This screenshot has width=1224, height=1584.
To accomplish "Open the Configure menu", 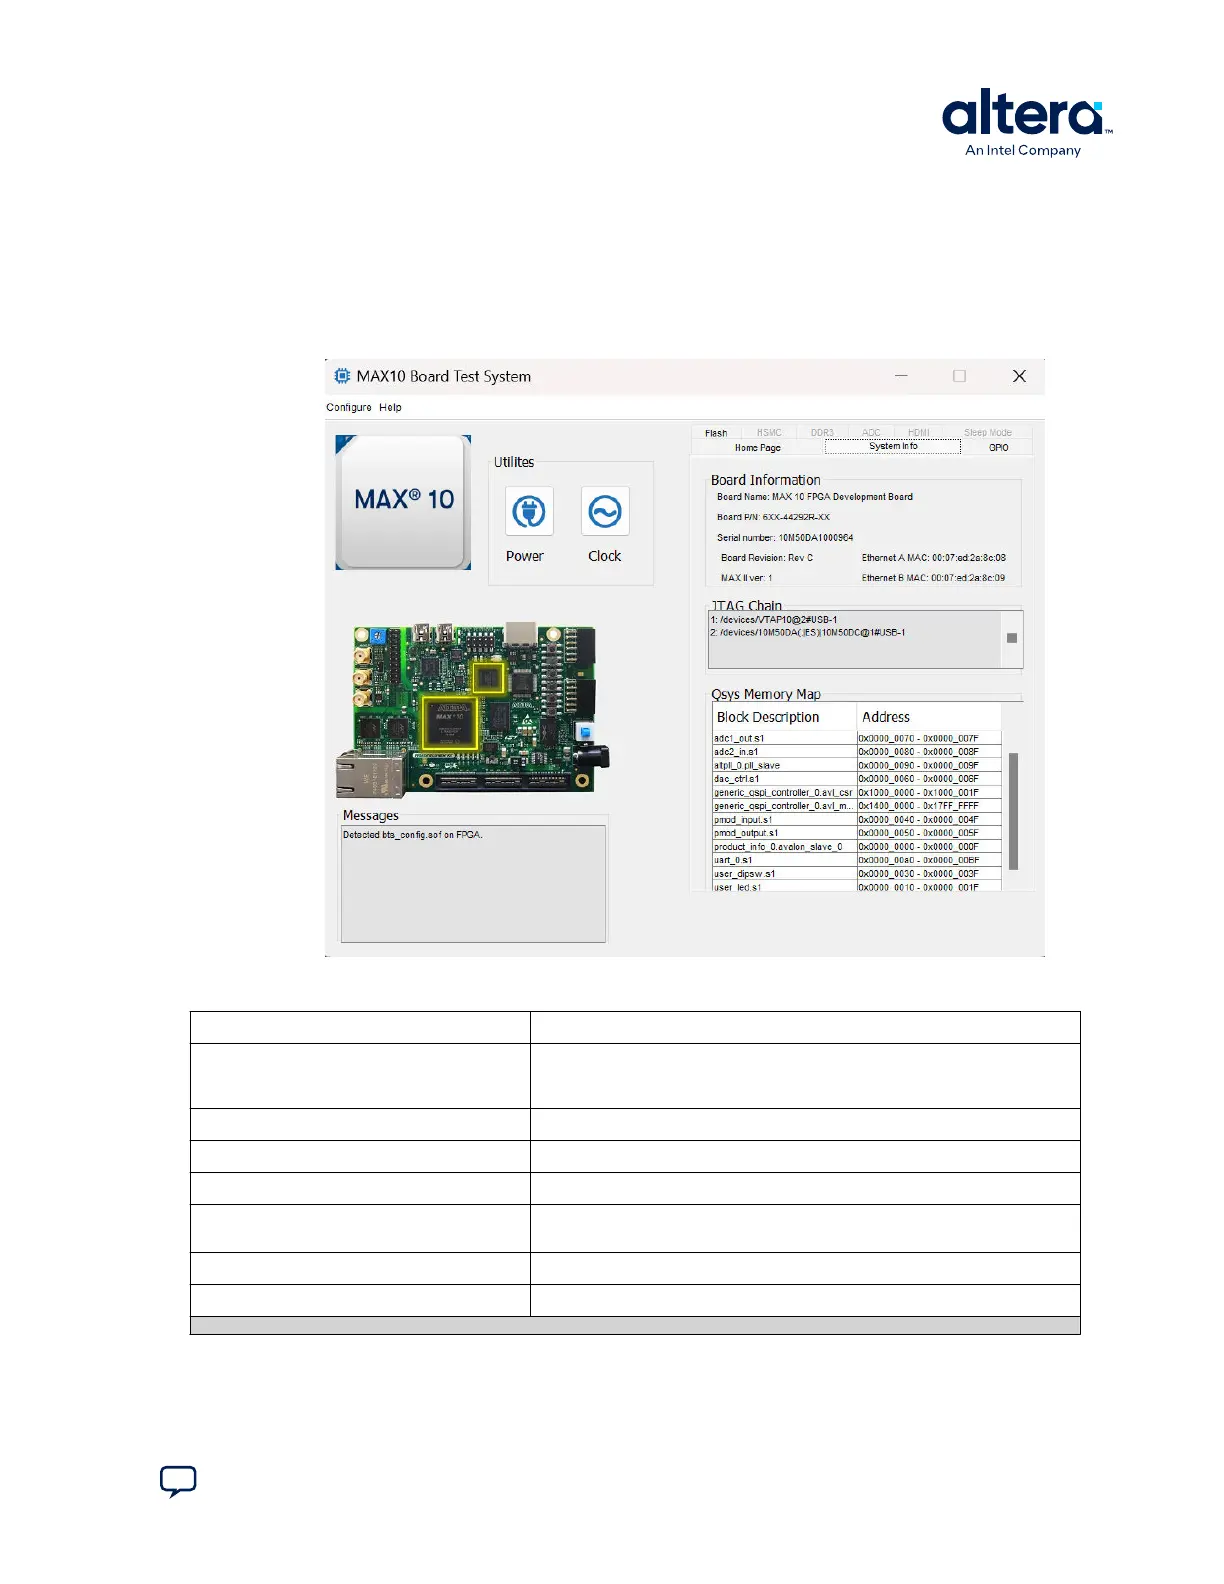I will click(x=349, y=407).
